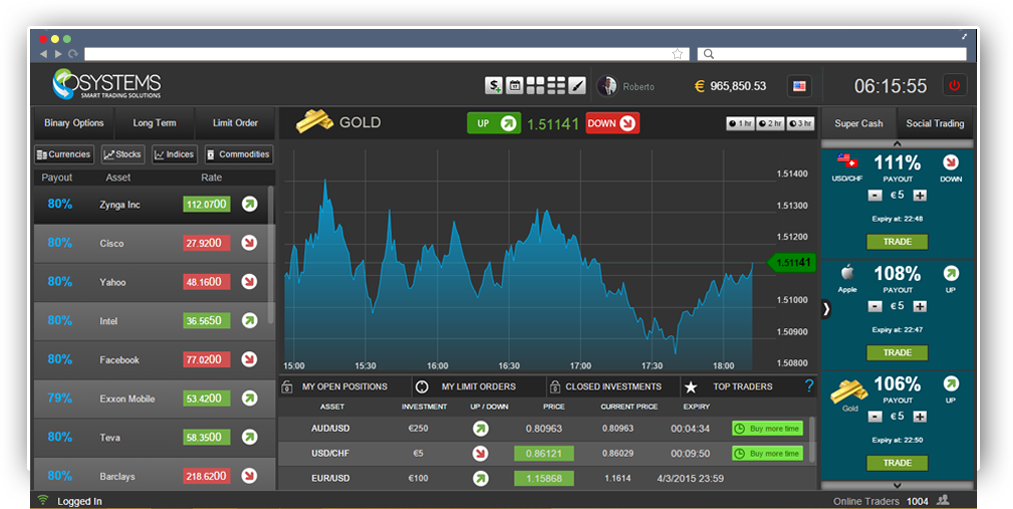Increase USD/CHF investment with plus button
The image size is (1013, 509).
(x=920, y=195)
